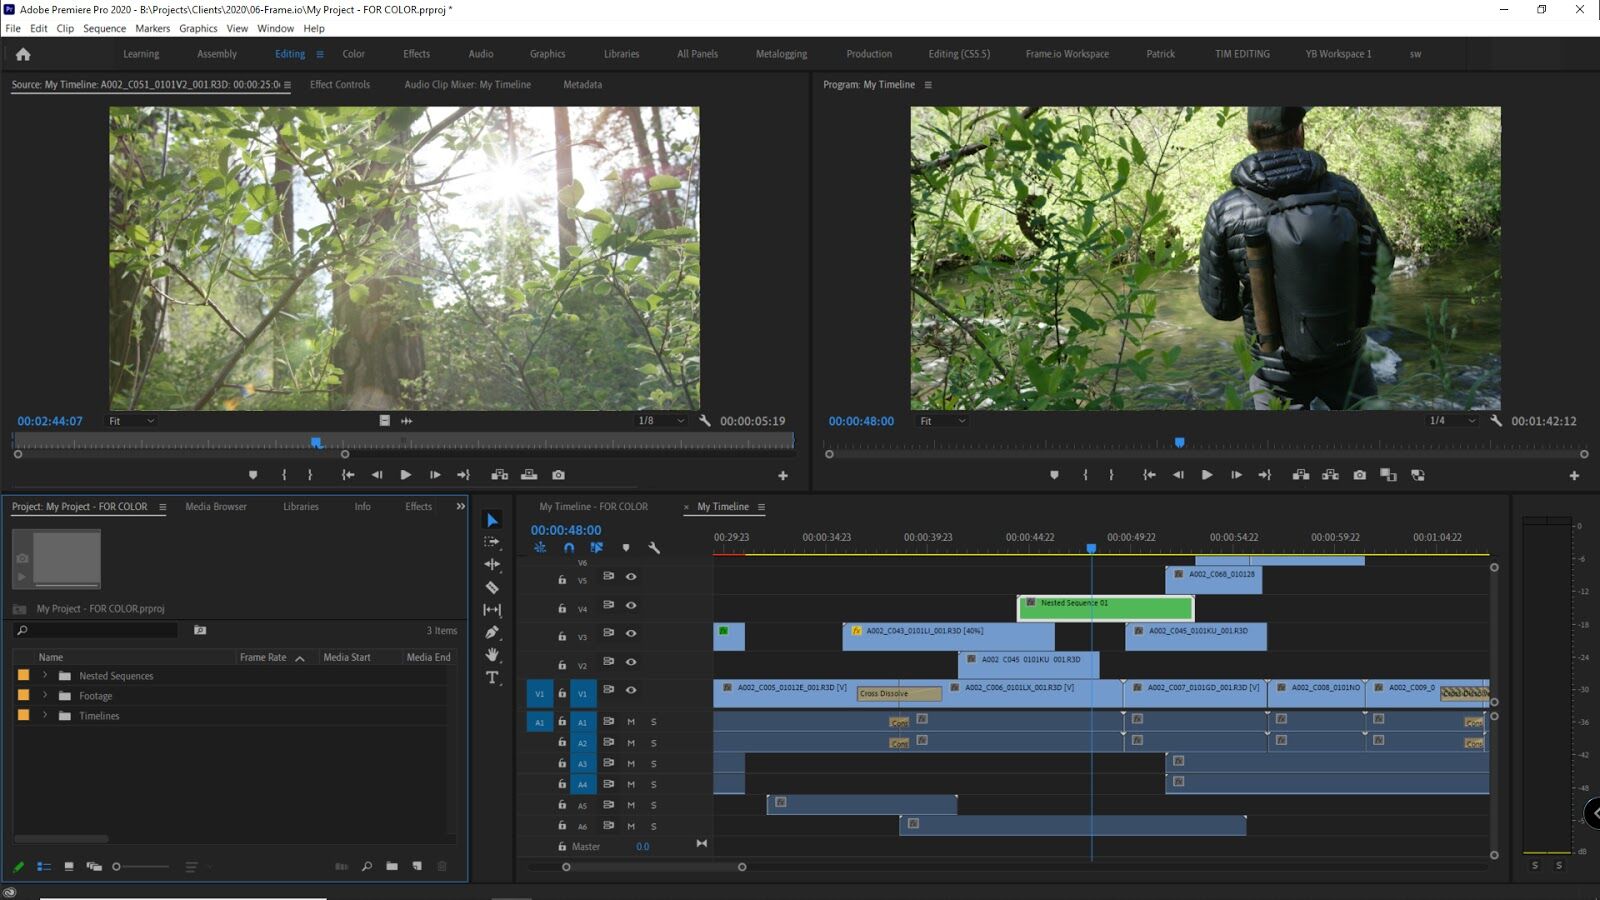Solo audio track A4
The image size is (1600, 900).
tap(653, 784)
